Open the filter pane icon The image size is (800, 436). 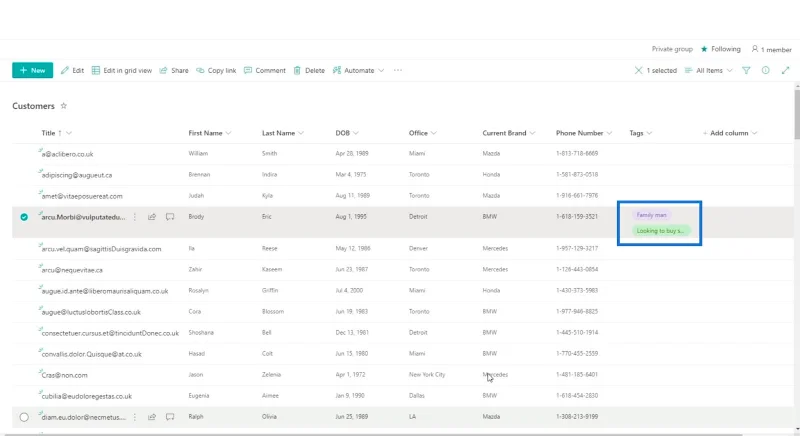[746, 70]
